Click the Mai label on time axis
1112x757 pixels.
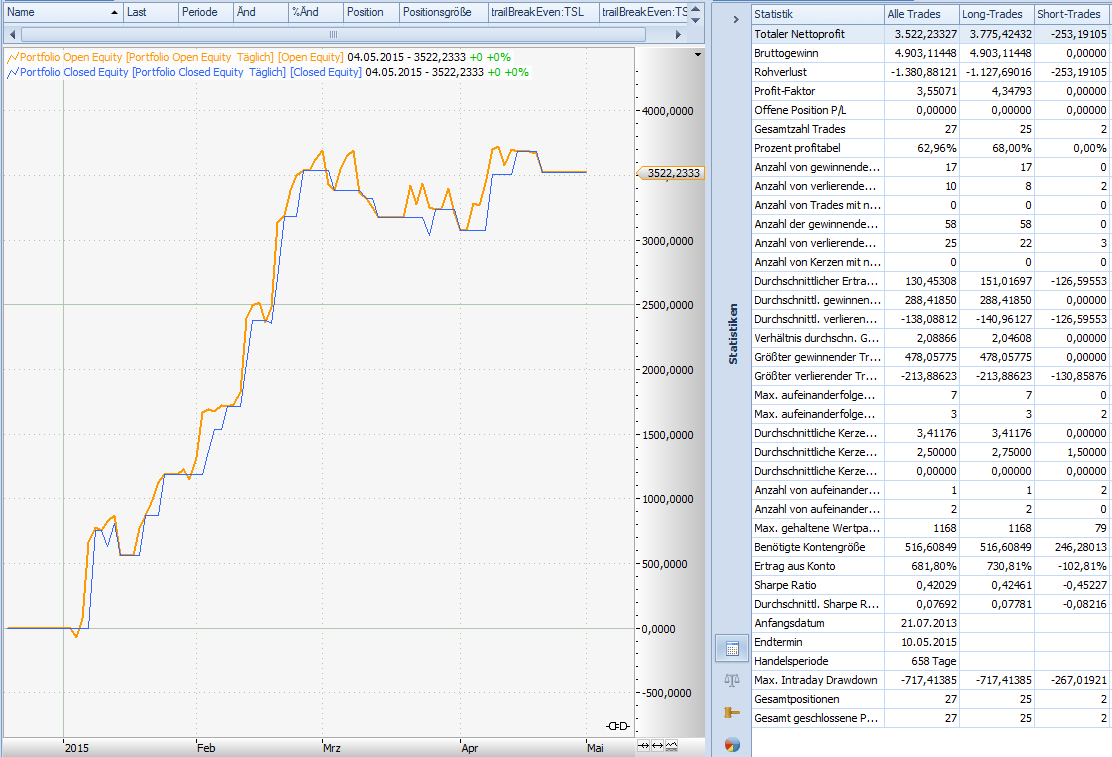[595, 748]
